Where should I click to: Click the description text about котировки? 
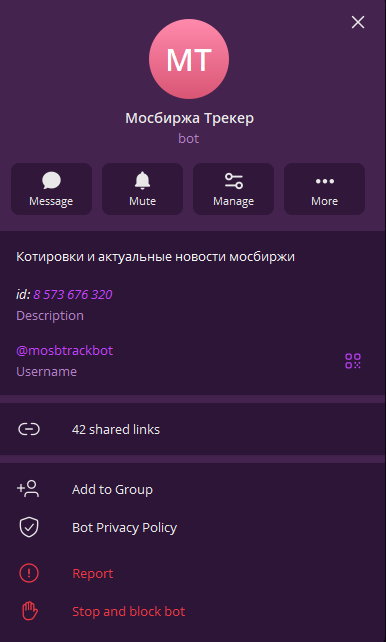click(x=155, y=257)
